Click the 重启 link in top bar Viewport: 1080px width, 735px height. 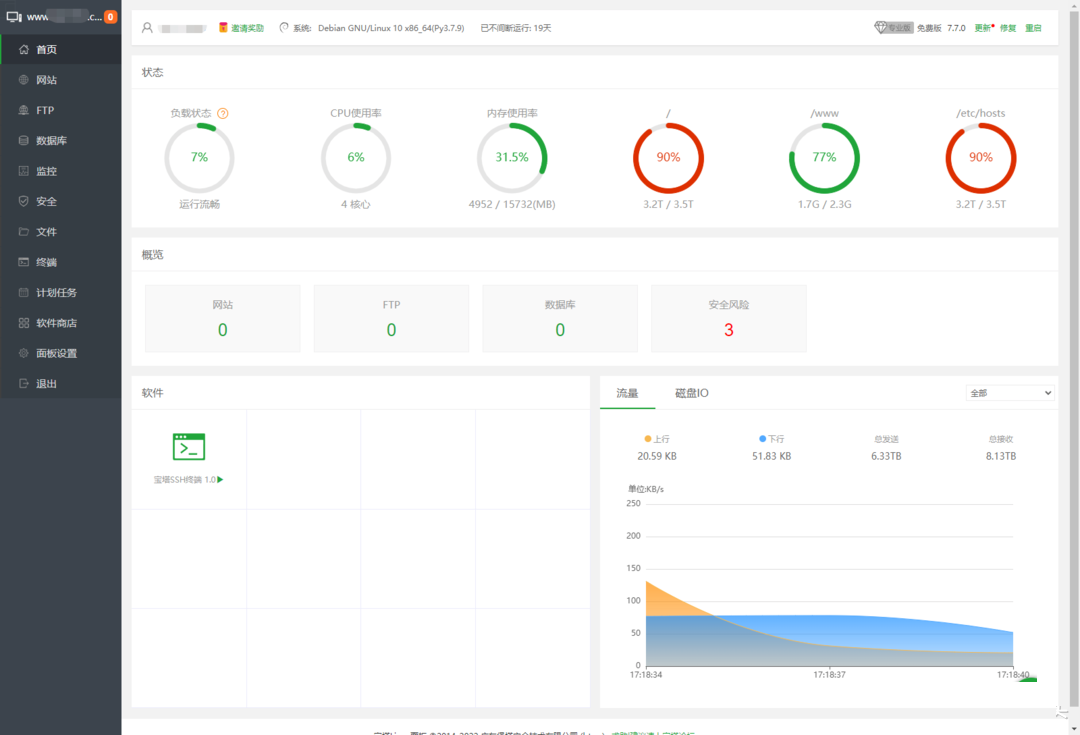click(x=1033, y=28)
